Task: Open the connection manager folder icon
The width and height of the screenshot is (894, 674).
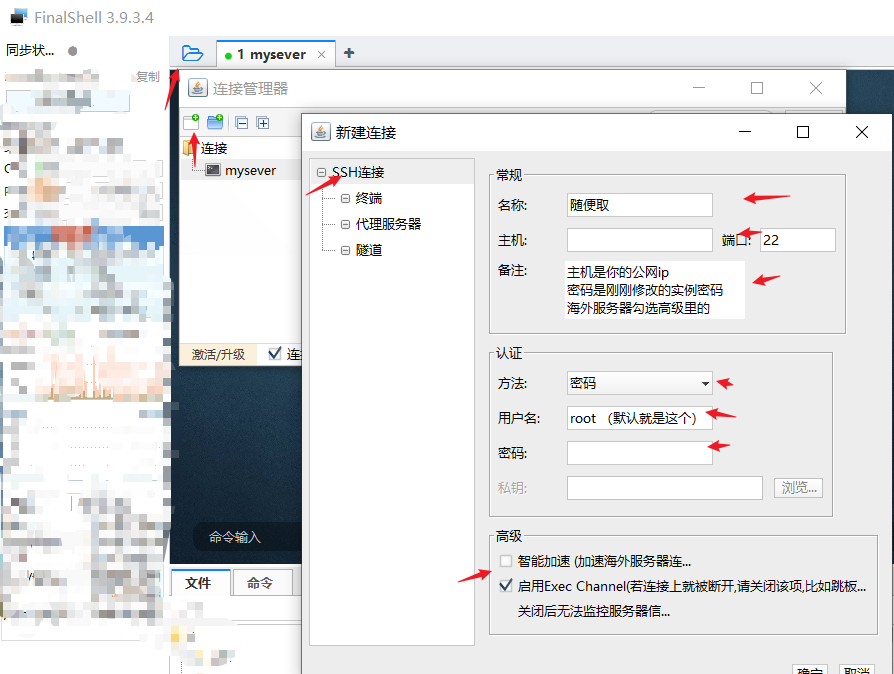Action: 192,53
